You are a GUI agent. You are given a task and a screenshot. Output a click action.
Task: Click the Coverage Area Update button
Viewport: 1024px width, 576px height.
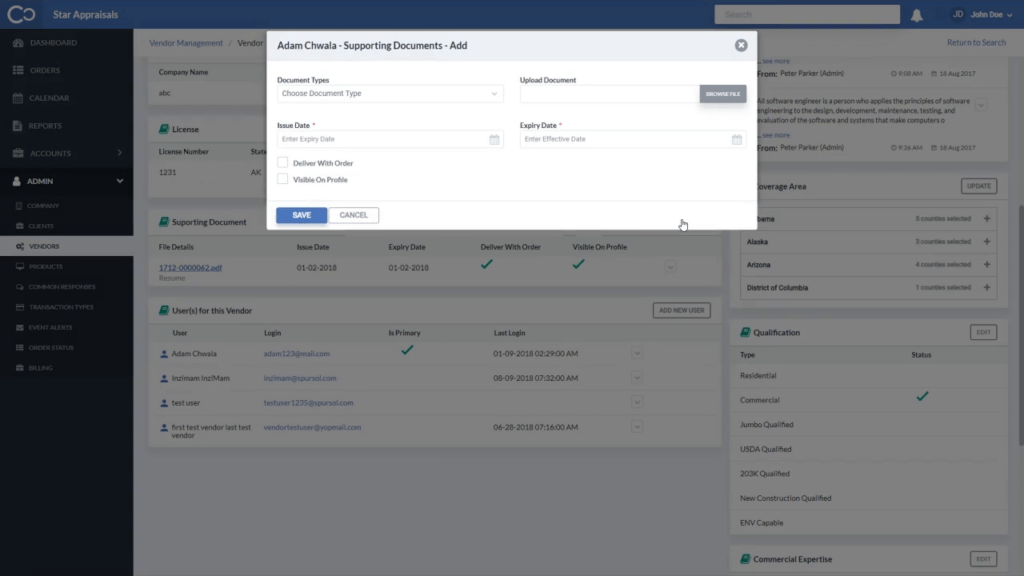point(978,186)
